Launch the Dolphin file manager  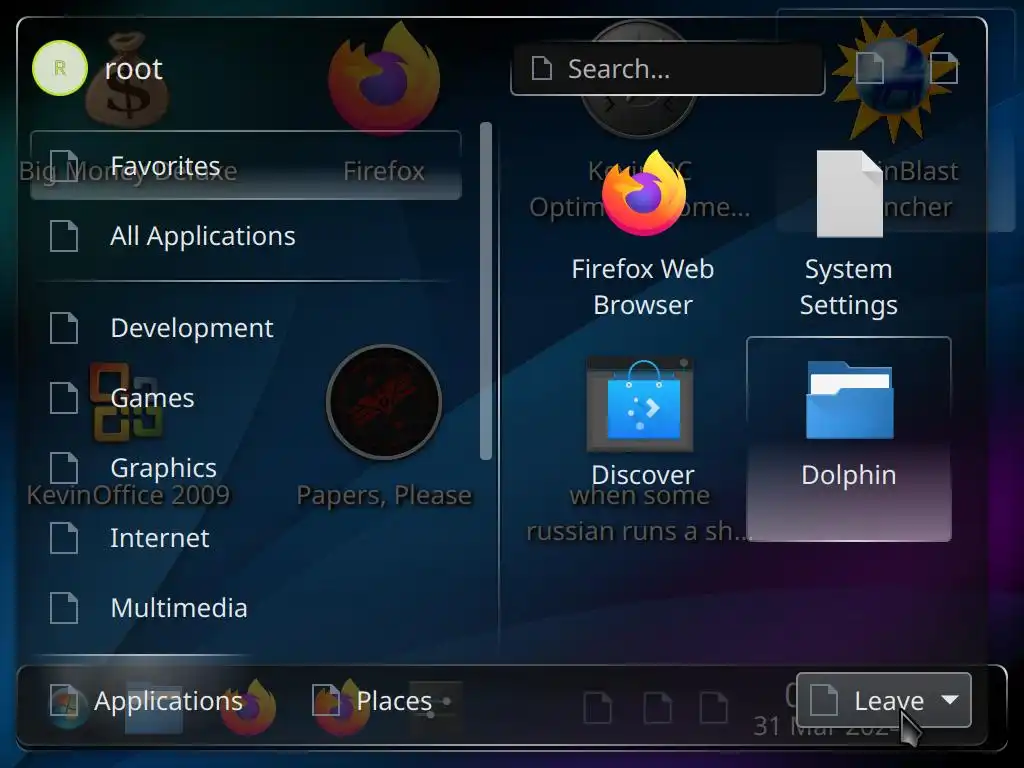[x=848, y=439]
